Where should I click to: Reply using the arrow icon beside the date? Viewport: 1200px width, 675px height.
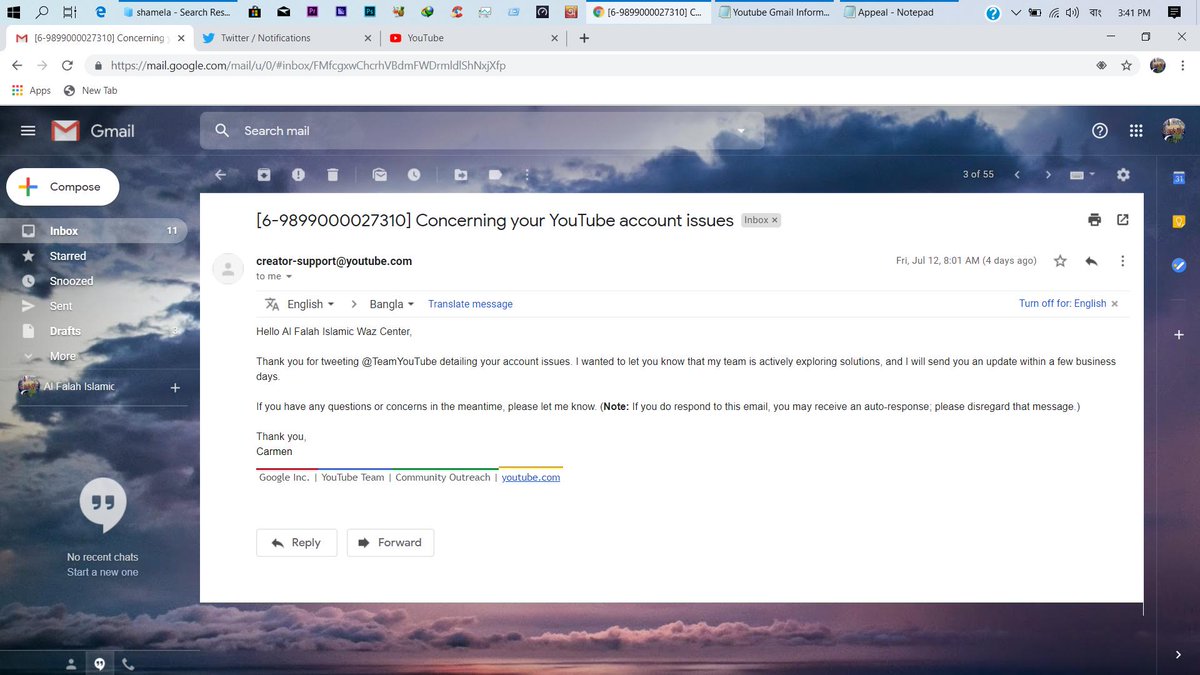point(1092,261)
